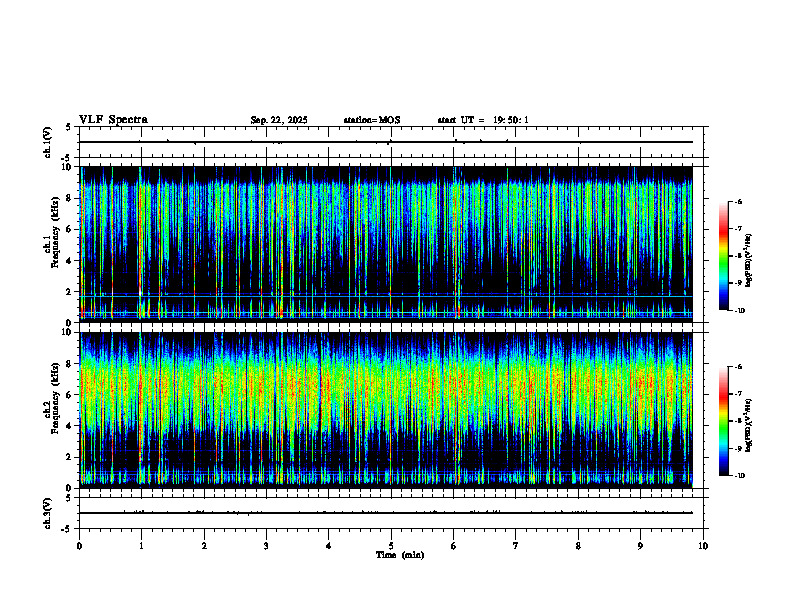Screen dimensions: 792x612
Task: Click the "station=MOS" header label
Action: pyautogui.click(x=372, y=120)
